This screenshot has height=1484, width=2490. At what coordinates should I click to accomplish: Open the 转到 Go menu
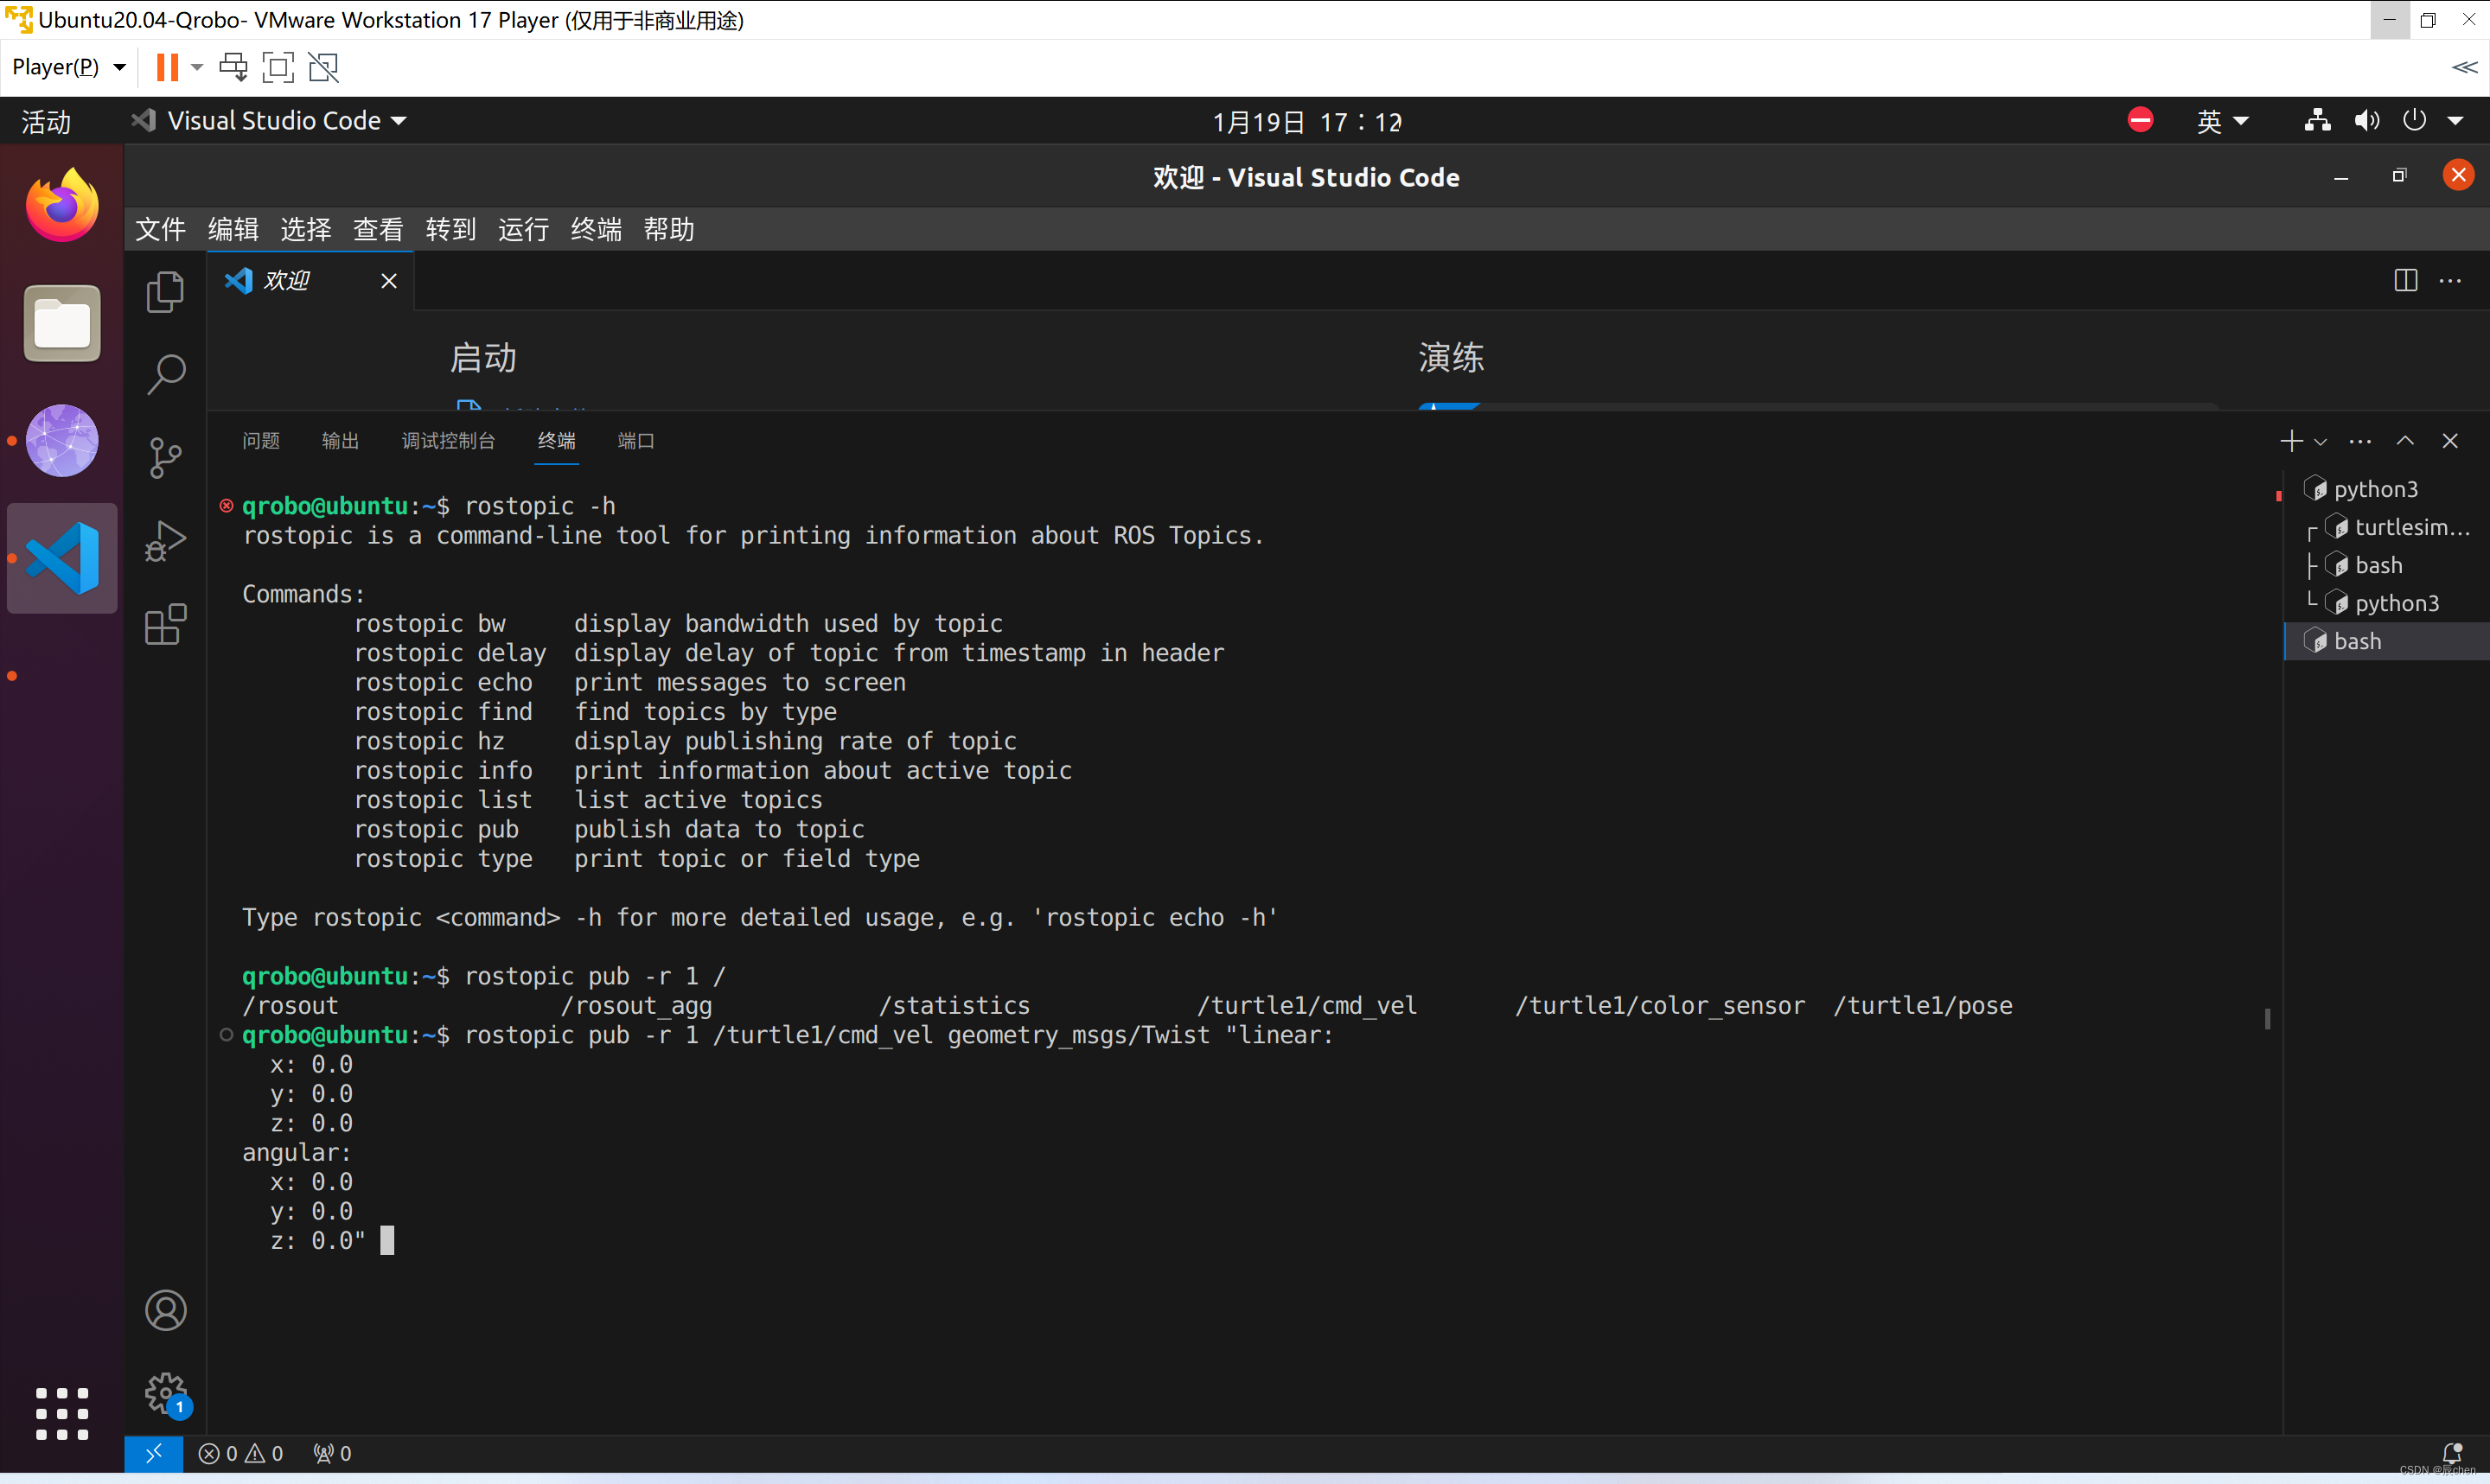click(450, 229)
